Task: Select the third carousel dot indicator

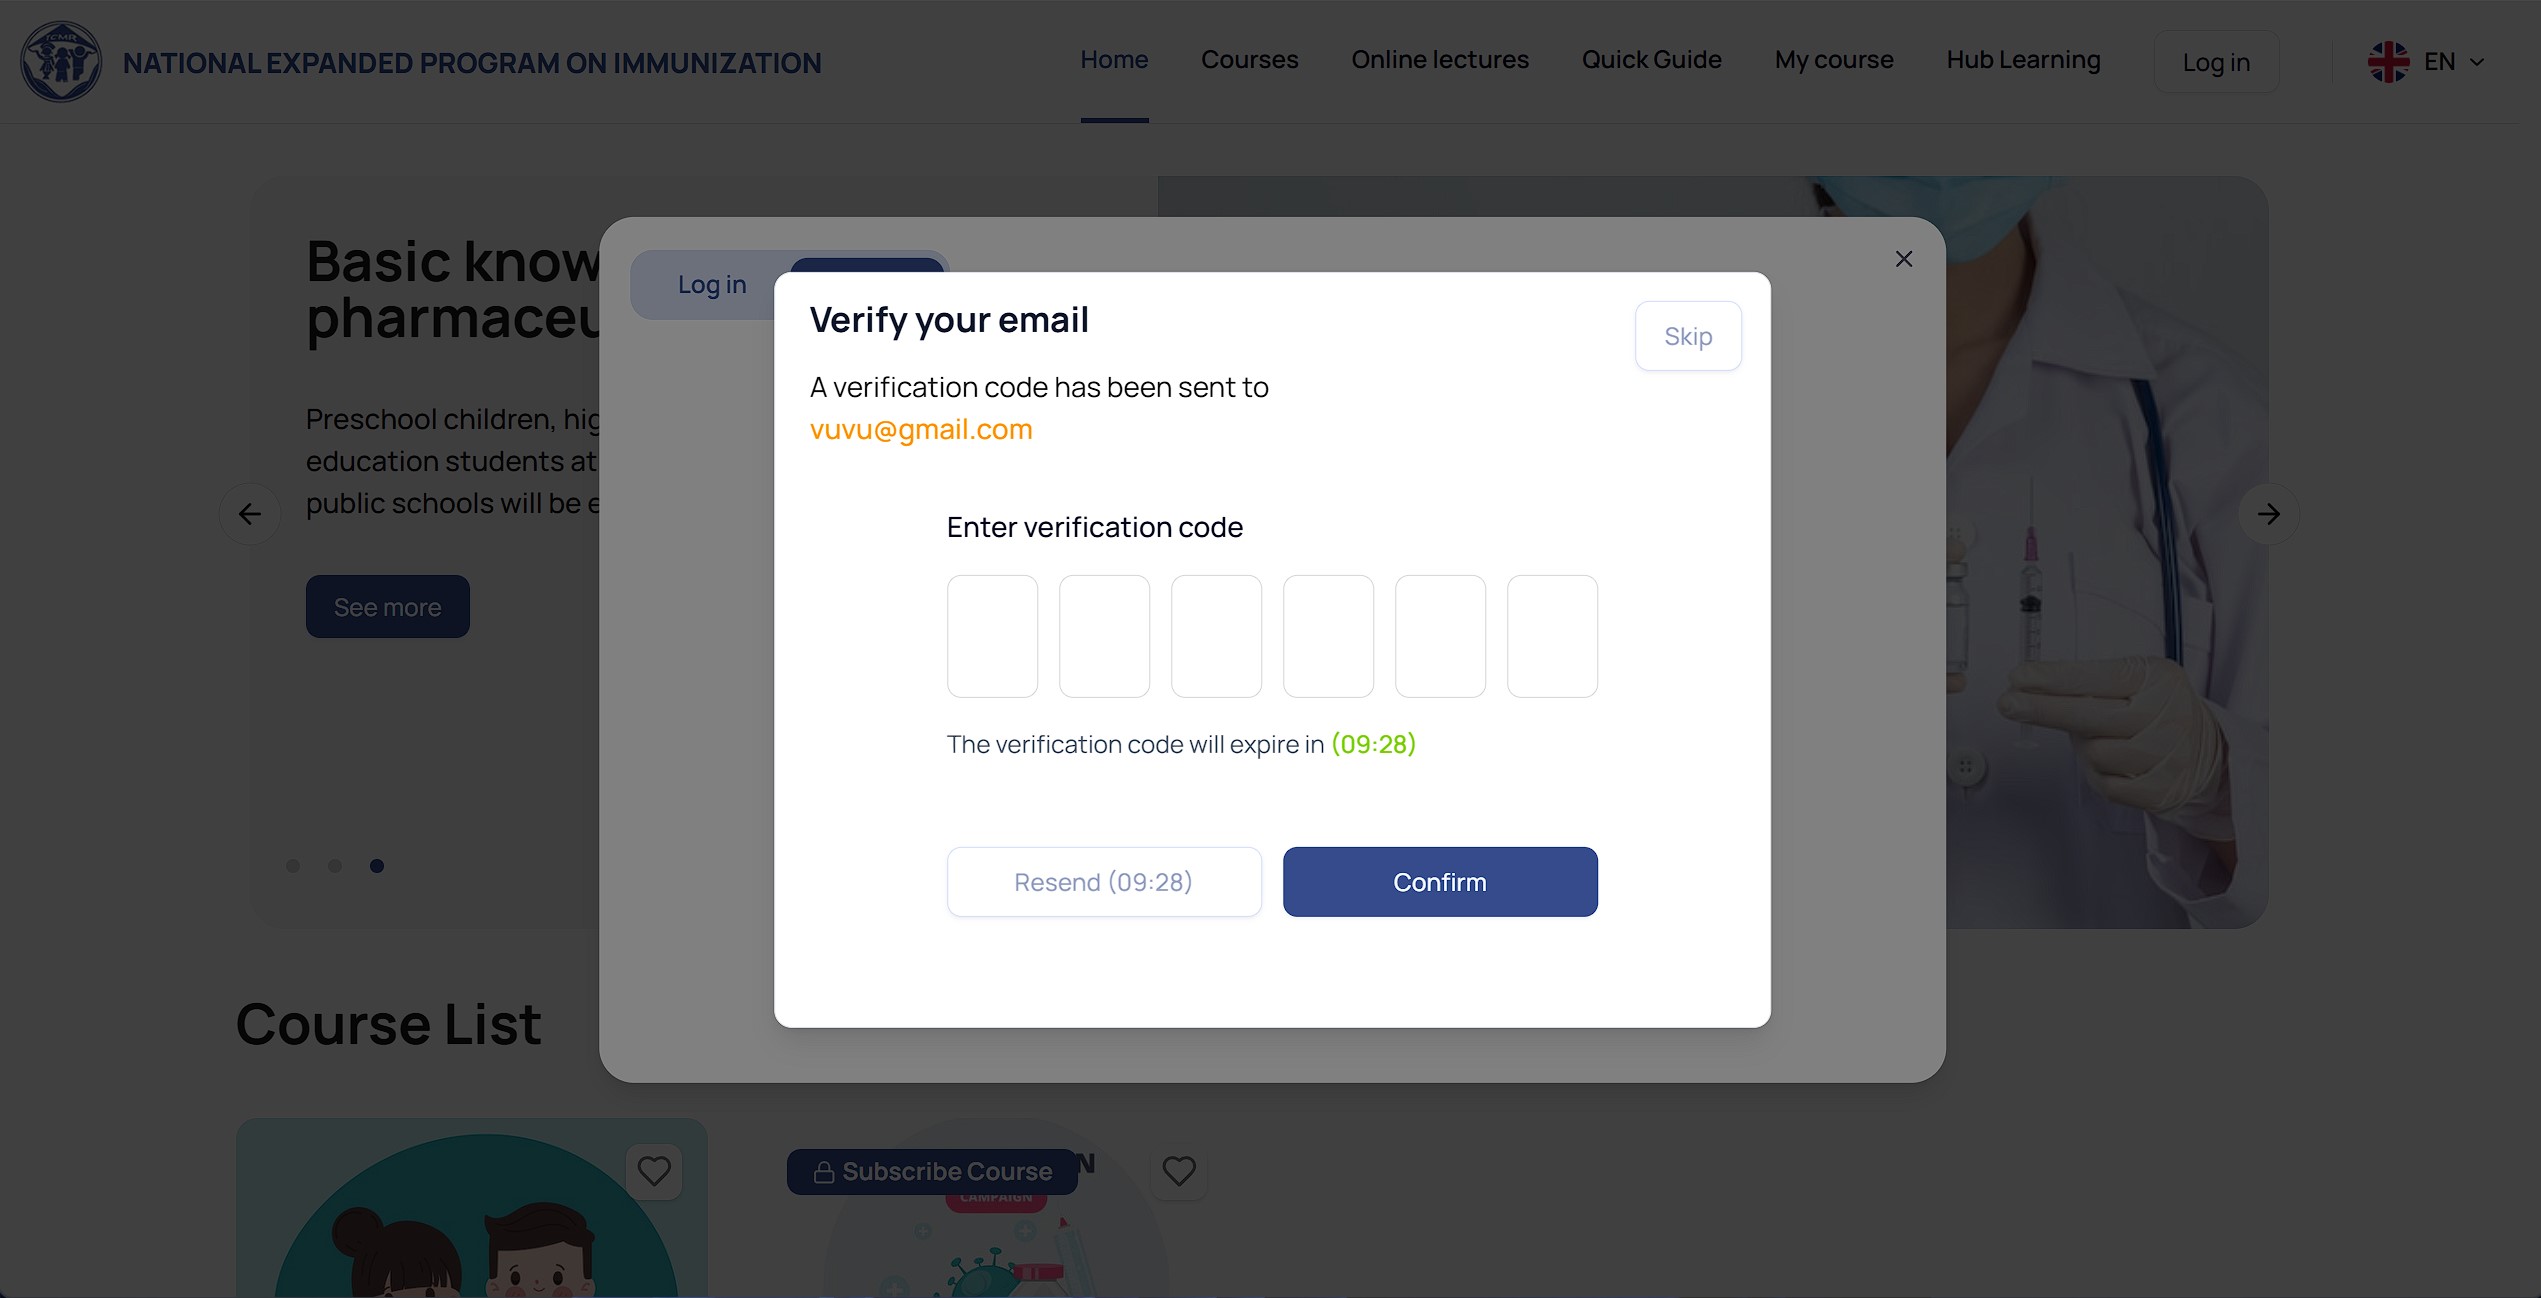Action: point(377,866)
